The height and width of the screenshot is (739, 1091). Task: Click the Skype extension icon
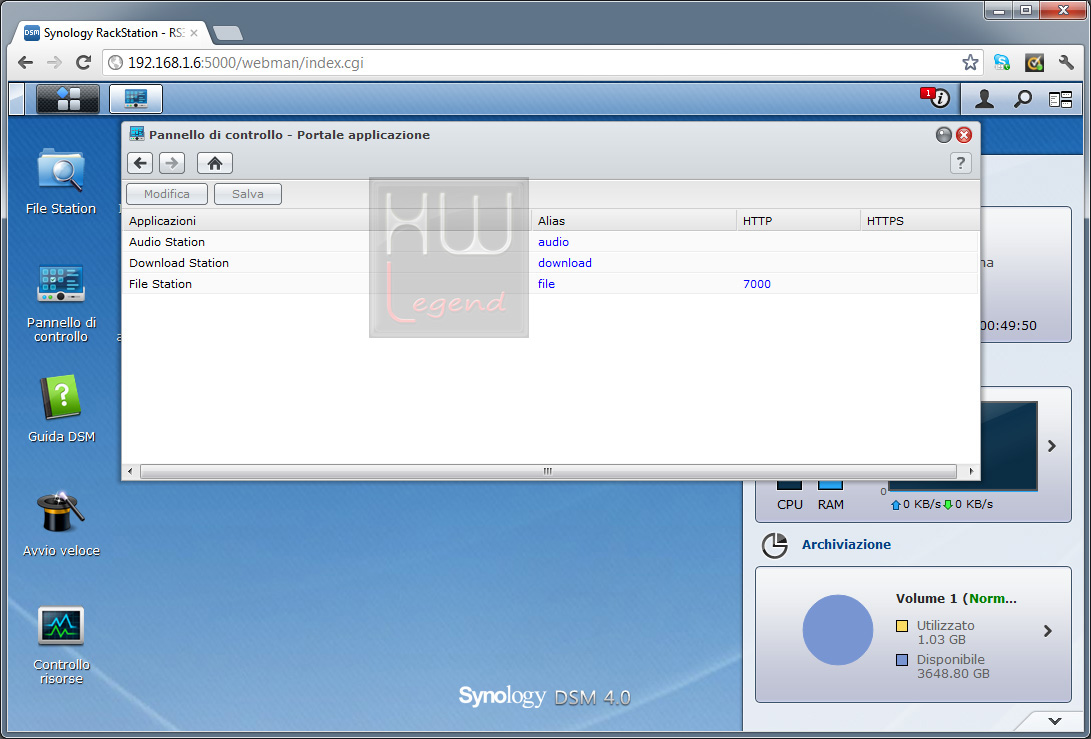pyautogui.click(x=1002, y=63)
